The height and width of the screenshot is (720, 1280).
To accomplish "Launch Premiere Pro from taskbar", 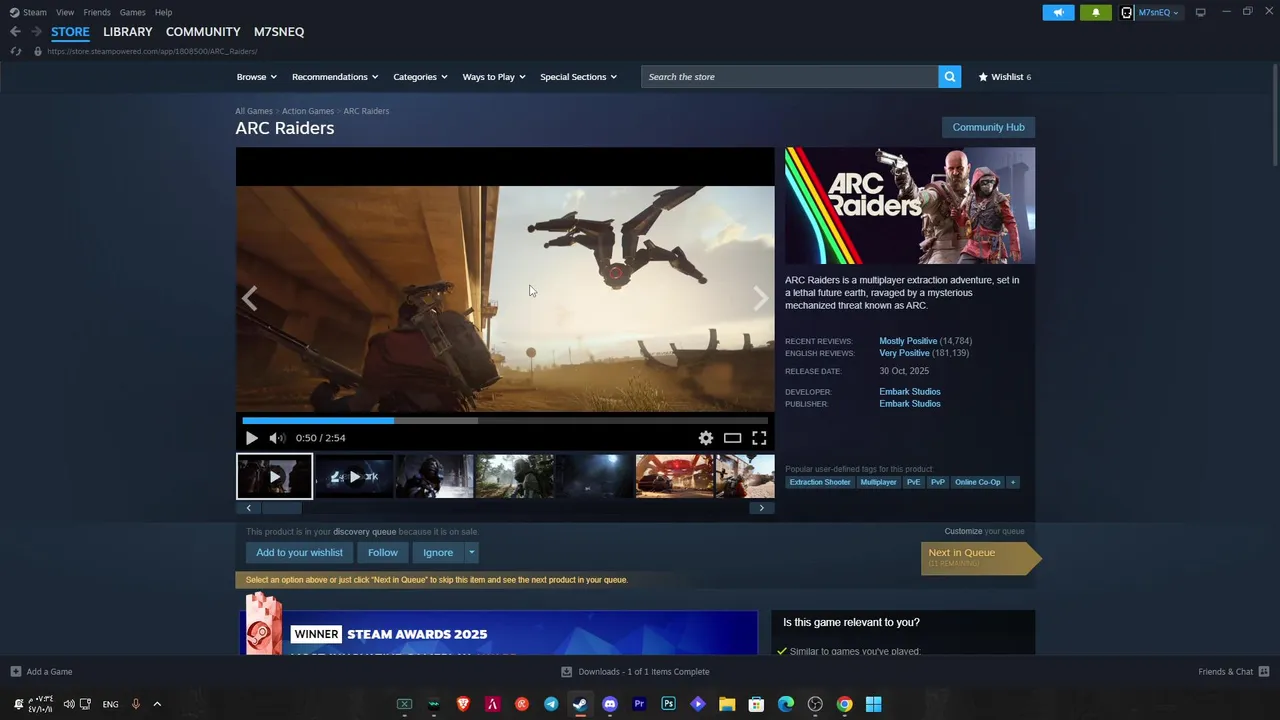I will point(639,704).
